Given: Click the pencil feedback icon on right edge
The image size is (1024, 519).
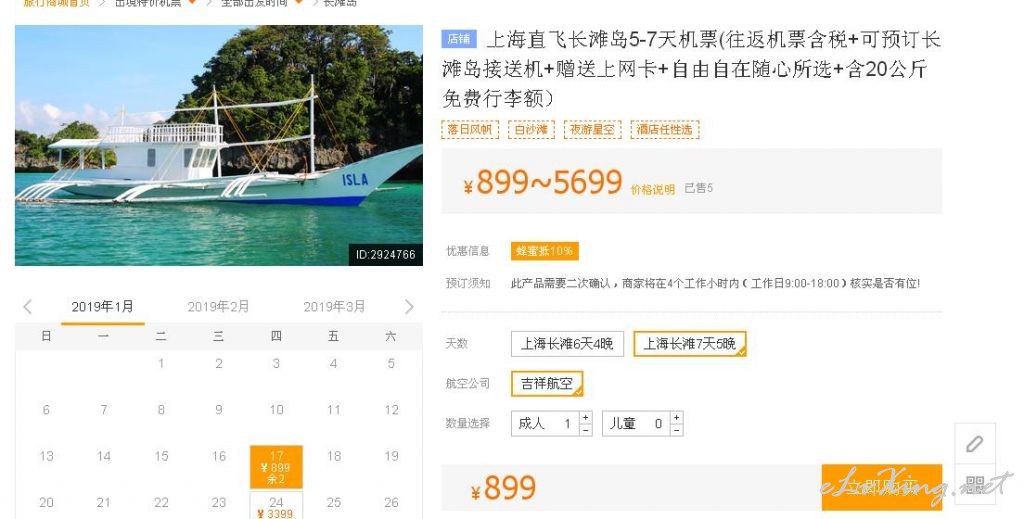Looking at the screenshot, I should pyautogui.click(x=975, y=444).
